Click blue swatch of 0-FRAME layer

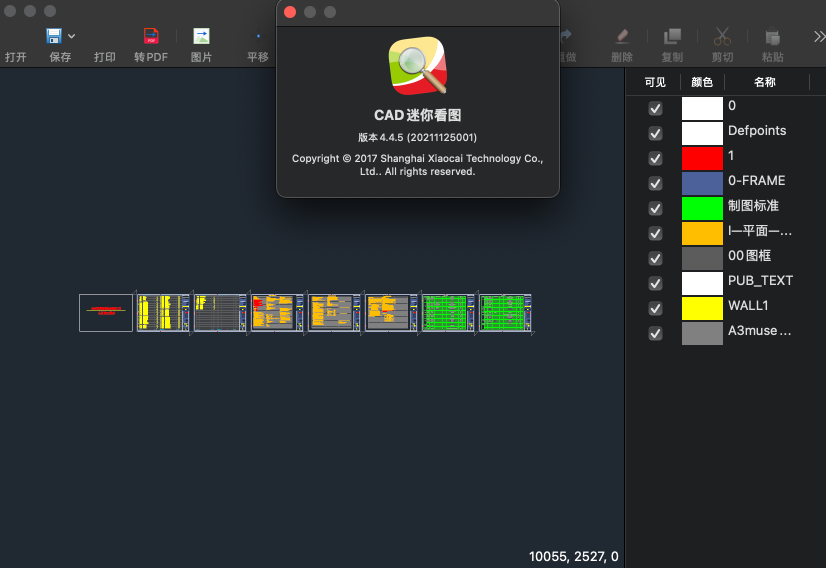pyautogui.click(x=702, y=183)
